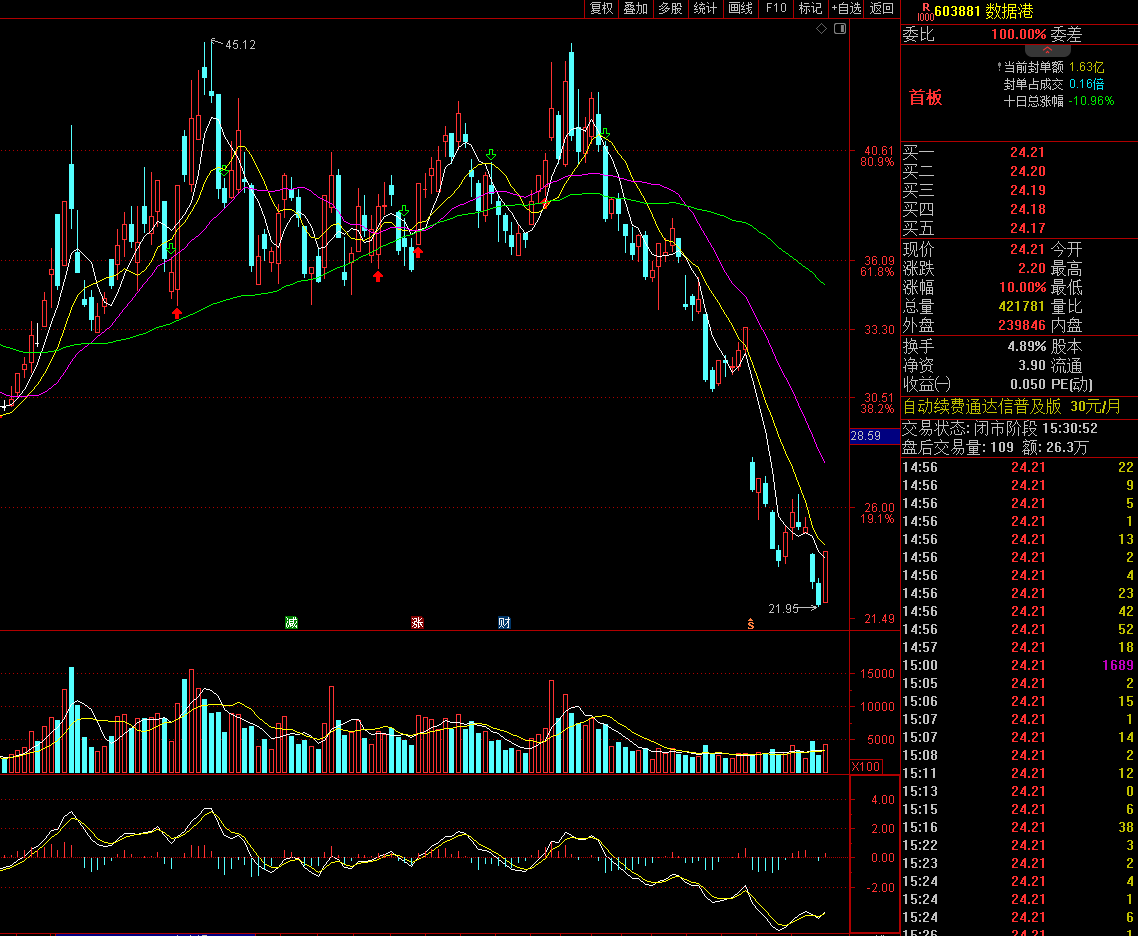Add stock via +自选 button
1138x936 pixels.
point(846,9)
